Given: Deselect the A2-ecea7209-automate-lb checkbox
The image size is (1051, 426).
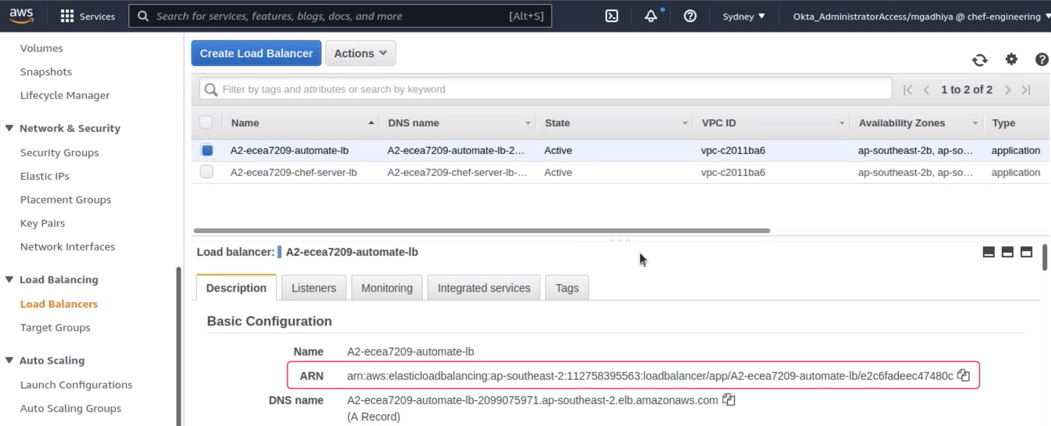Looking at the screenshot, I should (x=207, y=150).
